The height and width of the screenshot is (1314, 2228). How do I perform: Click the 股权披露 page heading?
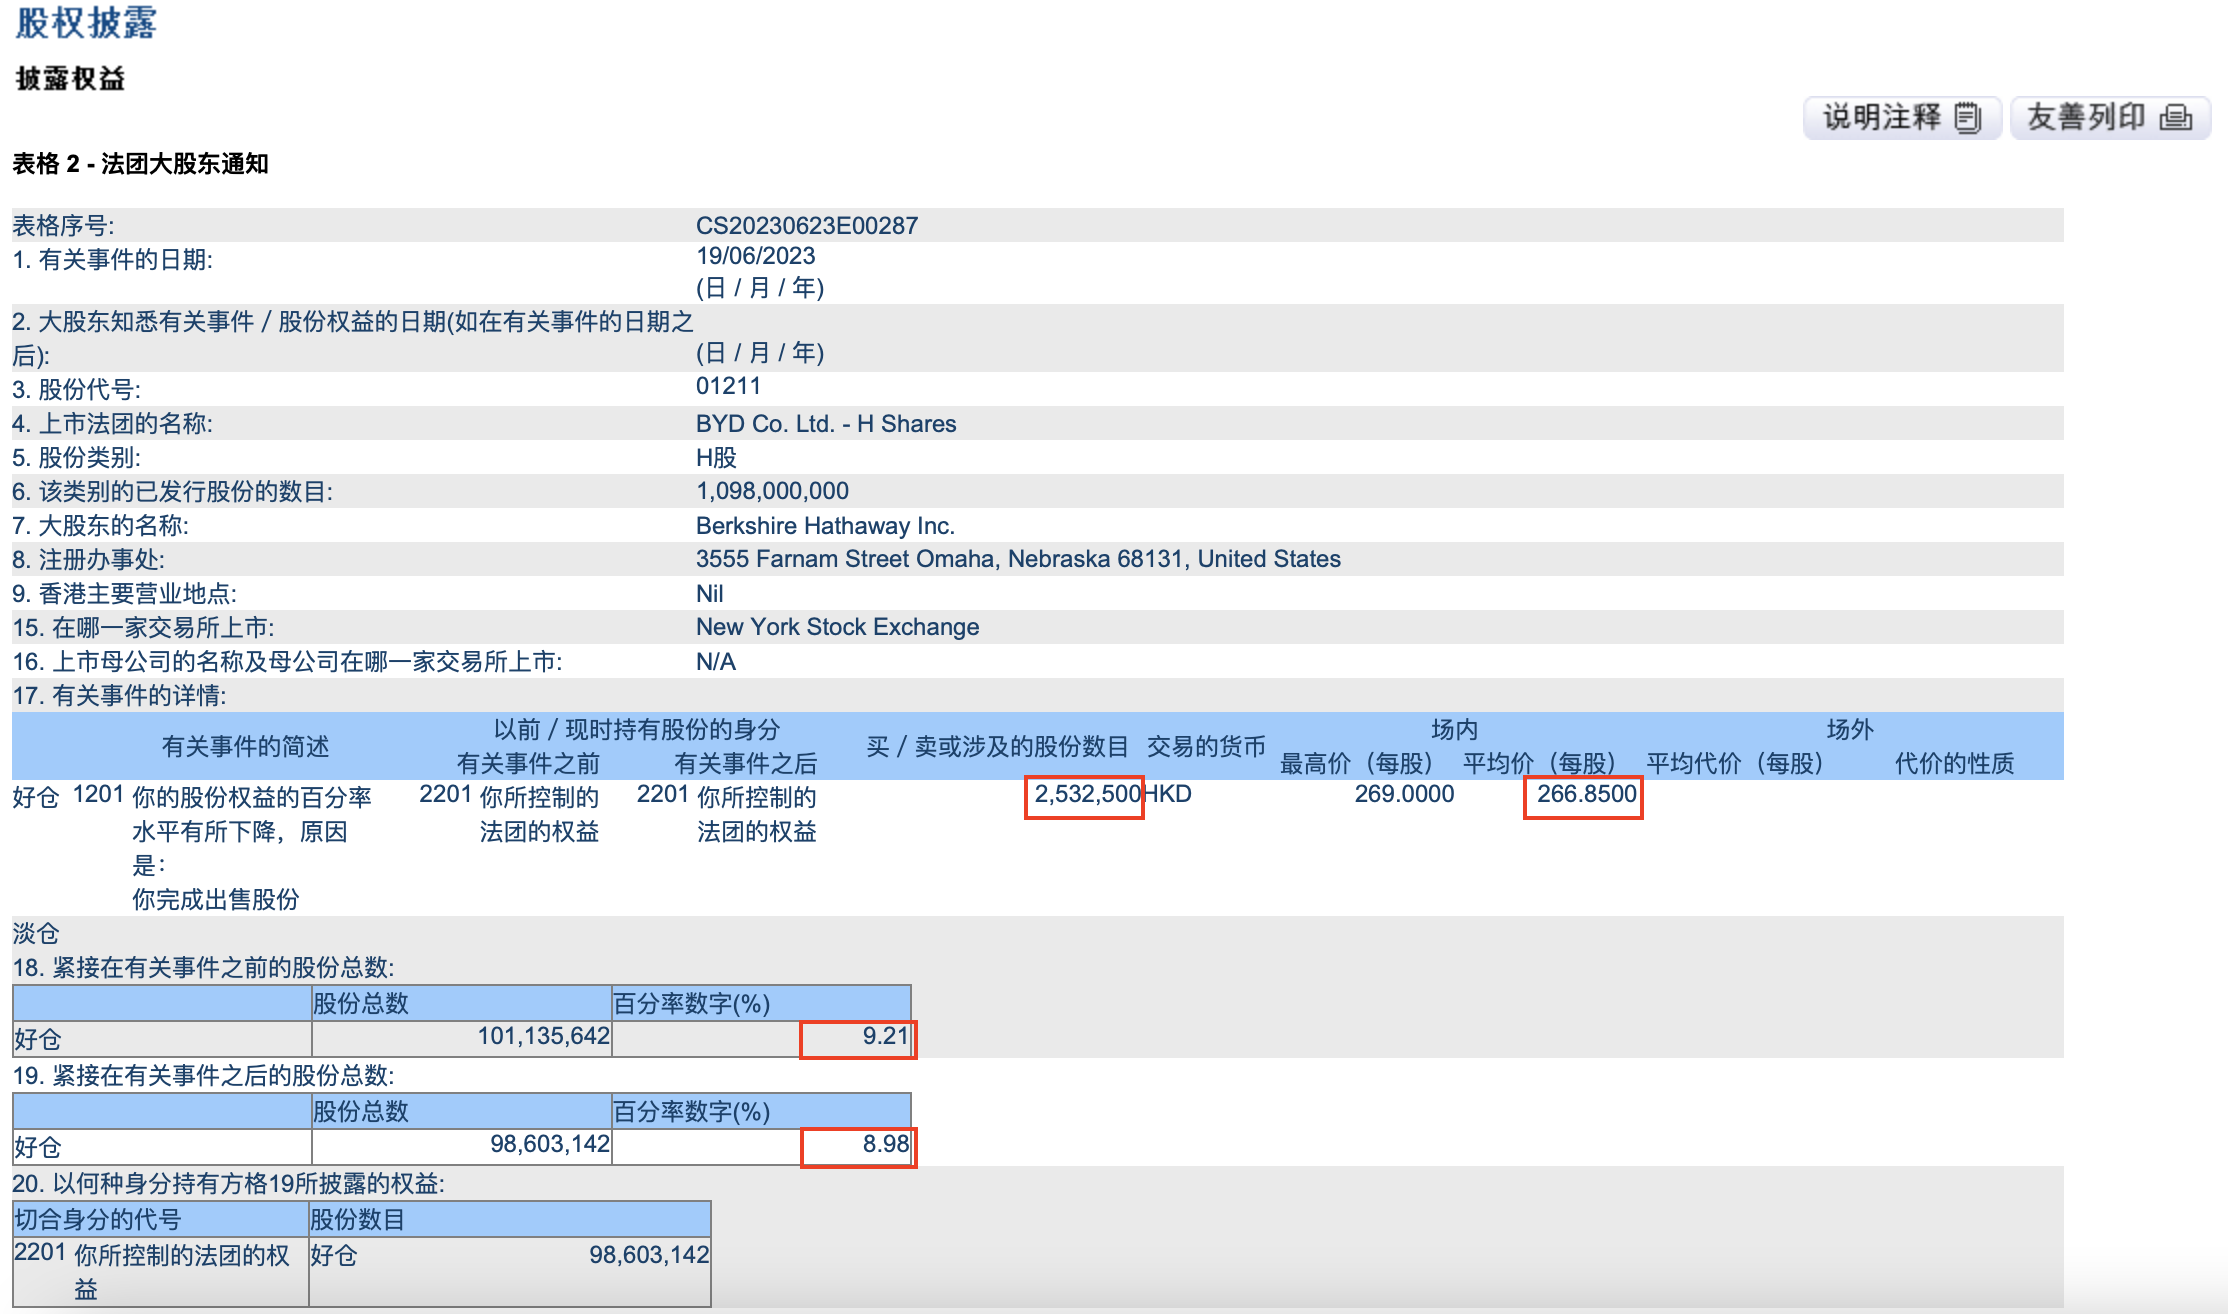(x=86, y=22)
